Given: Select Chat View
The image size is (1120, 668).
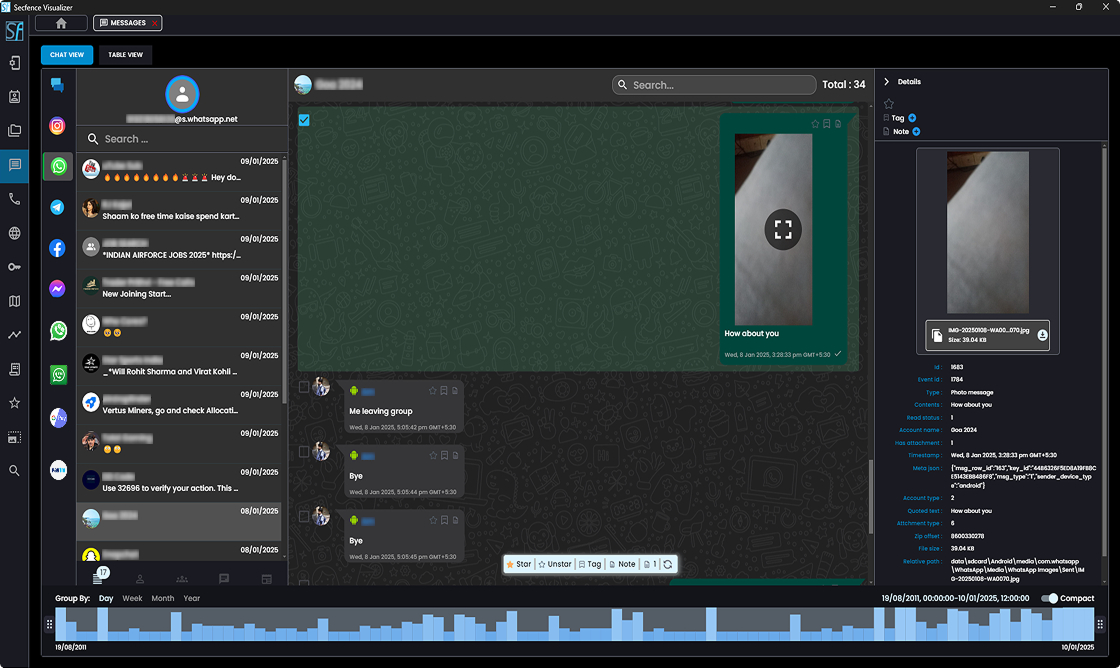Looking at the screenshot, I should click(66, 55).
